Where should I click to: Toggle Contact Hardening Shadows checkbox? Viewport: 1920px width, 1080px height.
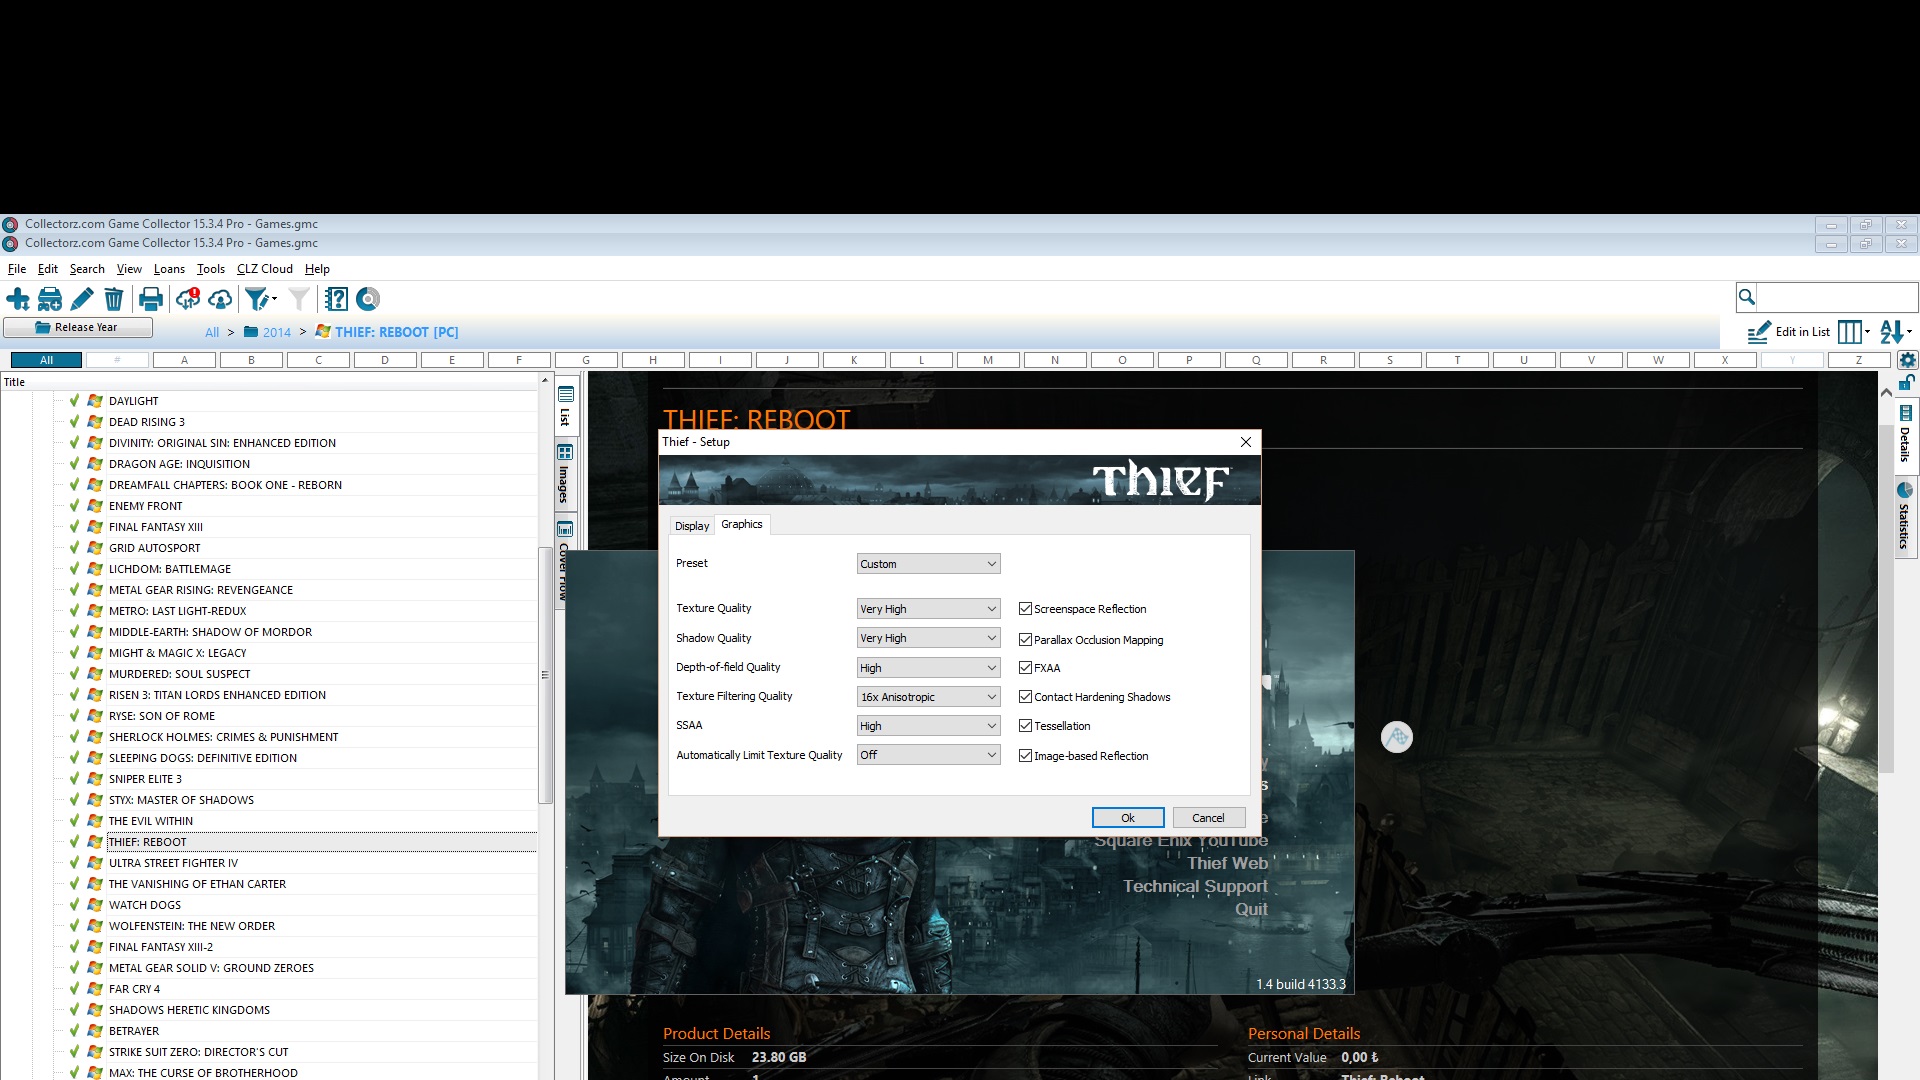(x=1025, y=697)
